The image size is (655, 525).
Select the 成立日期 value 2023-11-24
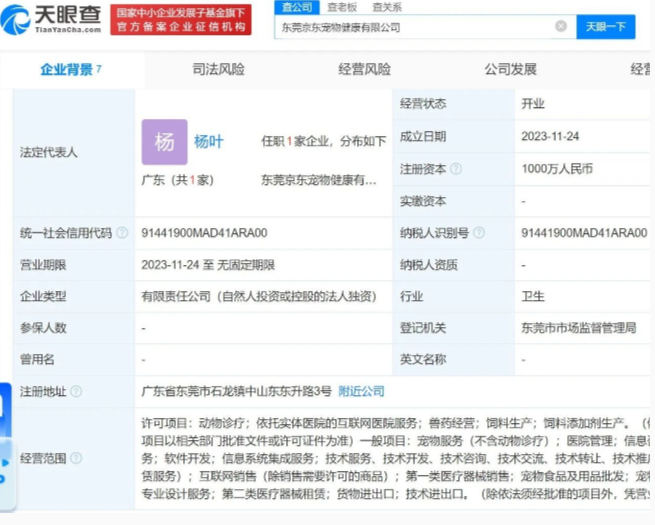[x=550, y=136]
